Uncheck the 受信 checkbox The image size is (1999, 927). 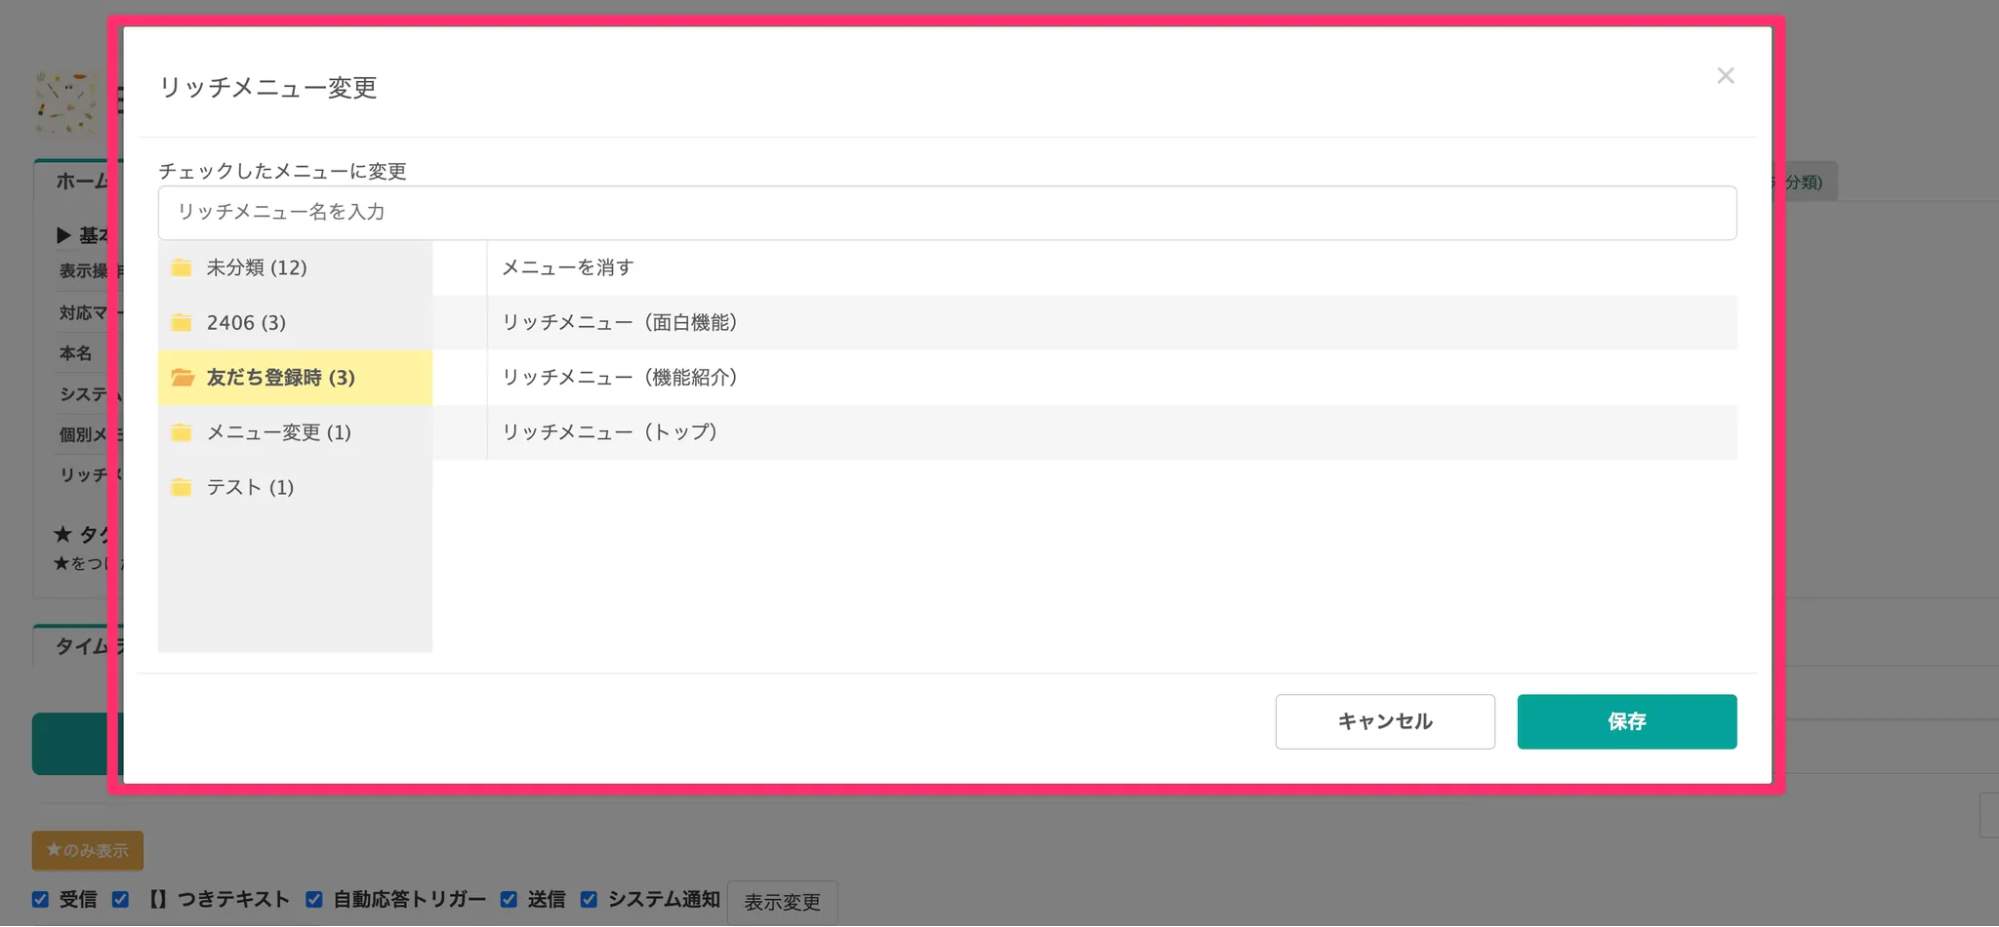click(x=40, y=899)
